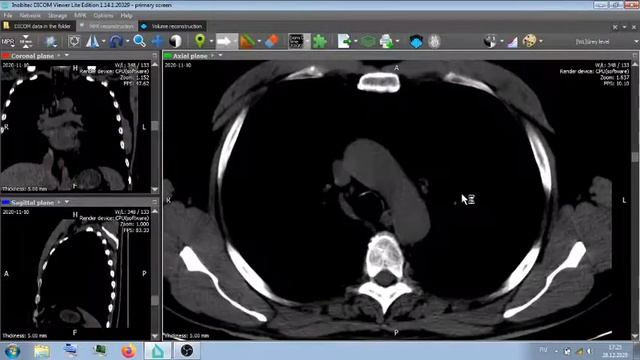Click the green location marker tool
This screenshot has height=360, width=640.
pyautogui.click(x=200, y=41)
